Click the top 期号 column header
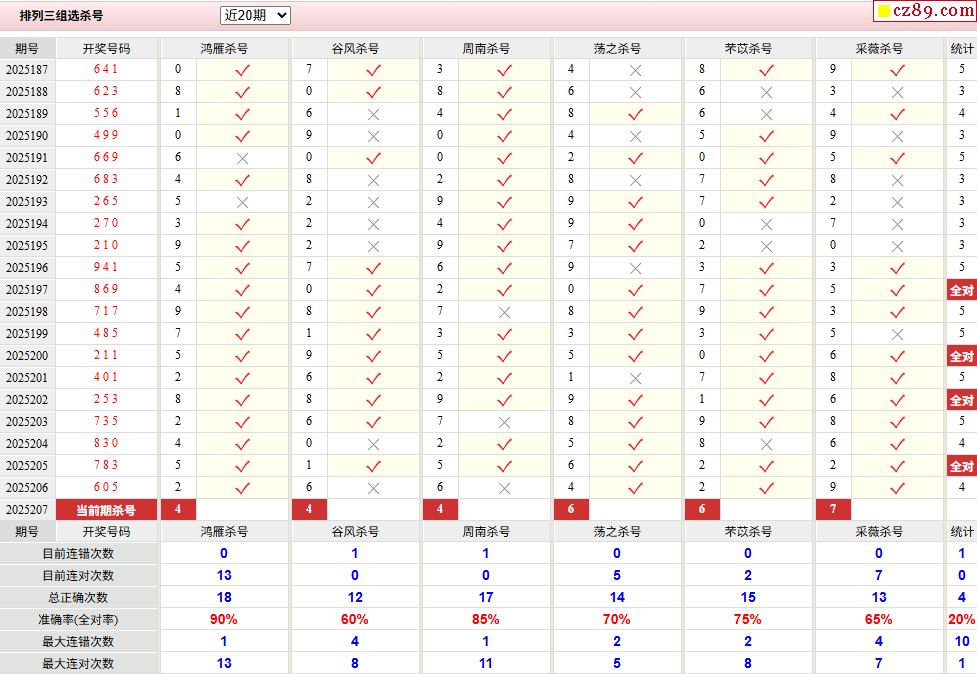The width and height of the screenshot is (977, 674). (27, 49)
